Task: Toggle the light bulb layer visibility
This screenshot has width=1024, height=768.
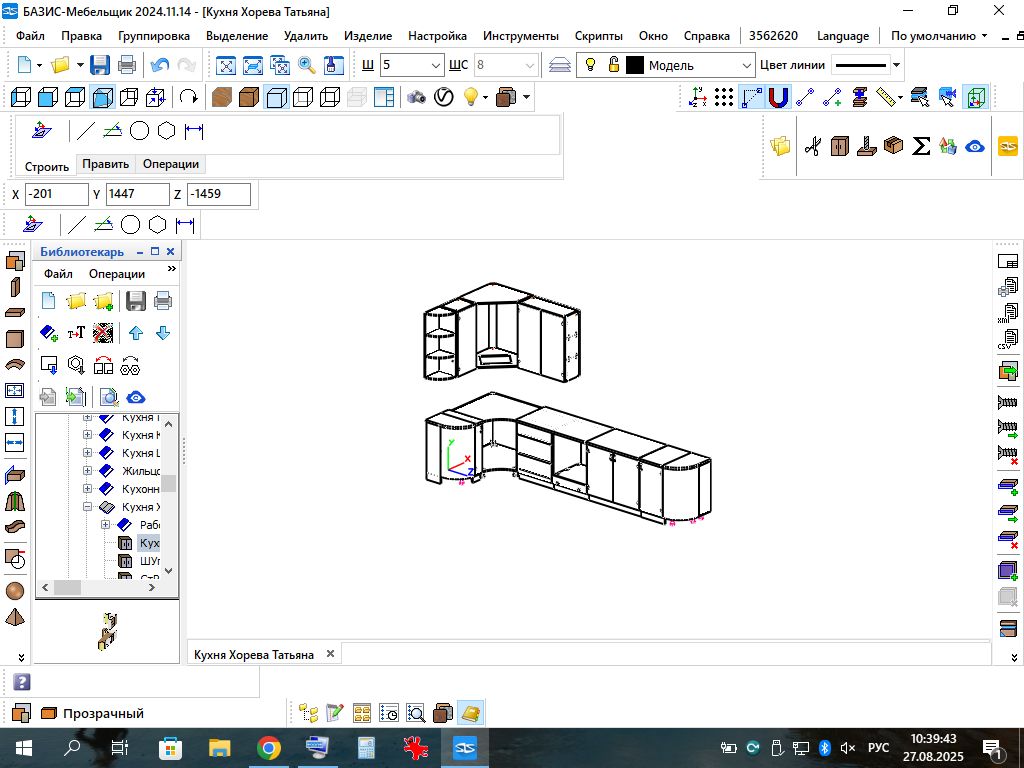Action: [x=590, y=65]
